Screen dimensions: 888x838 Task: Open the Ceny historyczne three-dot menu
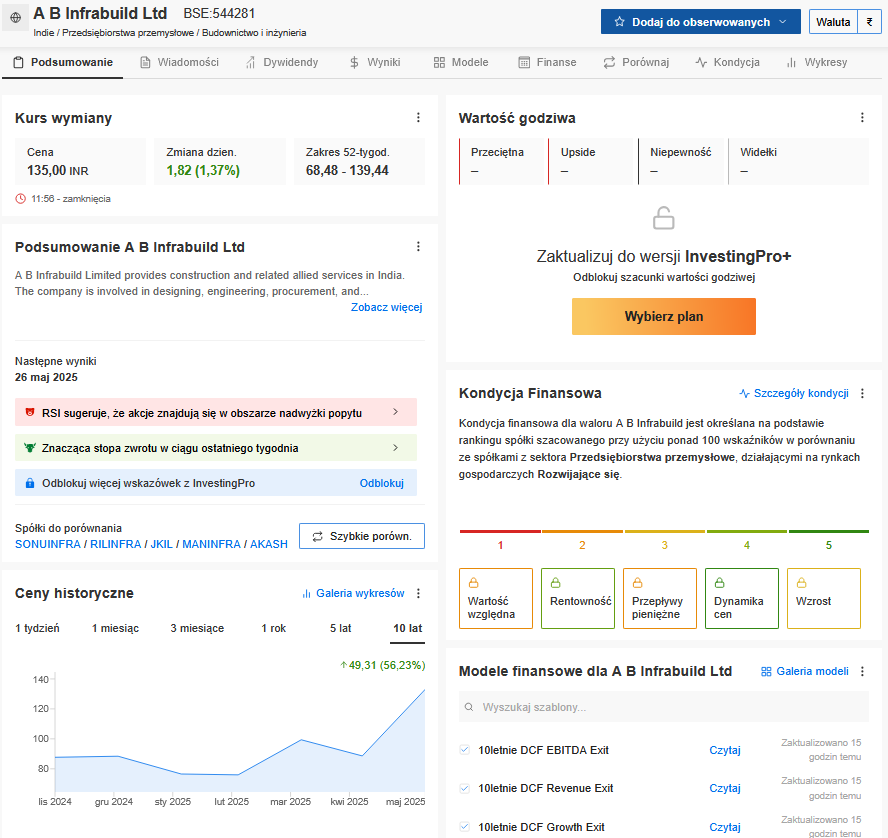[x=419, y=593]
